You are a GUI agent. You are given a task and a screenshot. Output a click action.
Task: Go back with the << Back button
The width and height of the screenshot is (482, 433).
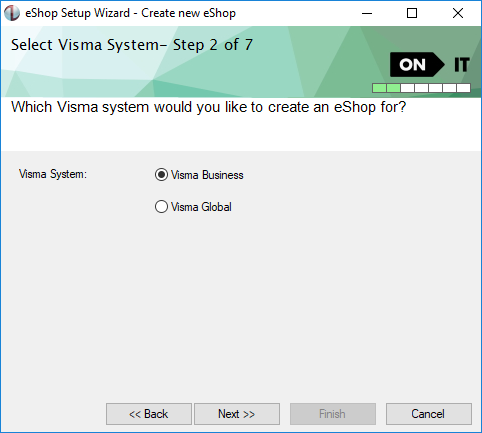(x=149, y=414)
